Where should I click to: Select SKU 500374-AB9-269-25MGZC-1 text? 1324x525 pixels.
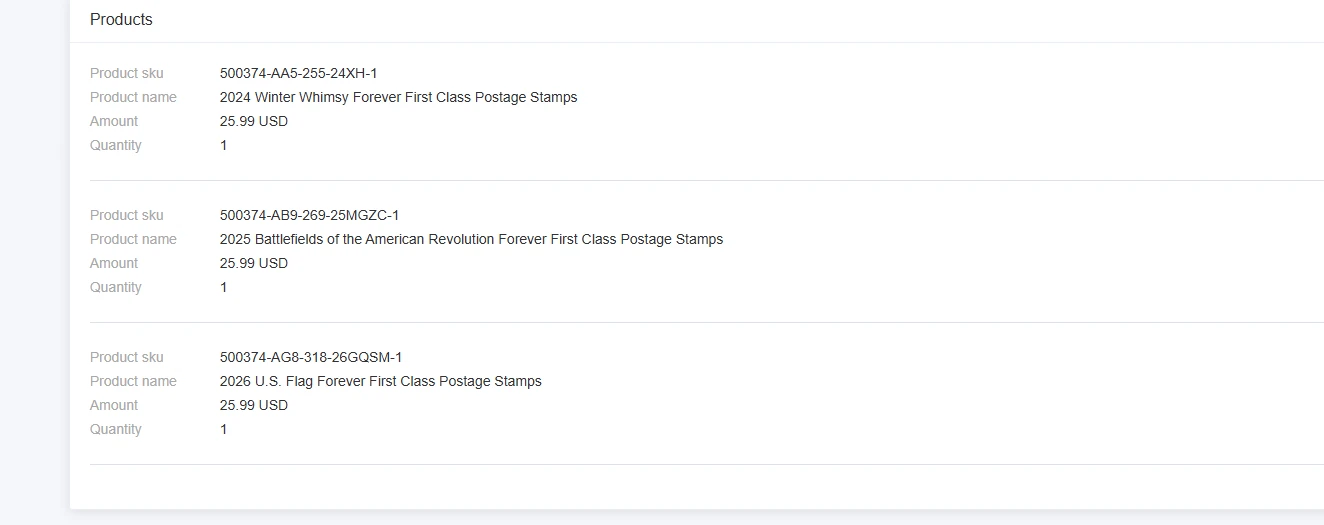point(309,215)
